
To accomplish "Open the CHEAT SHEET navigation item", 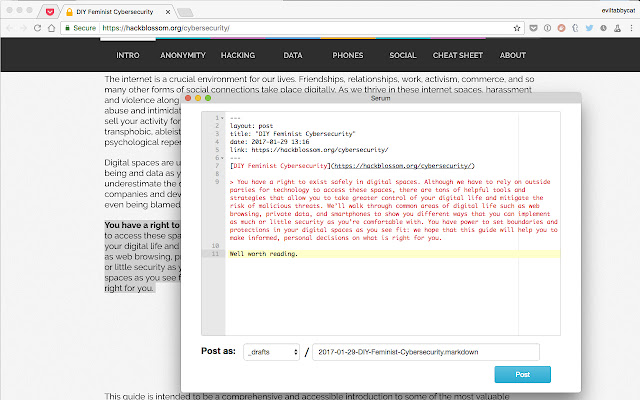I will click(x=458, y=55).
